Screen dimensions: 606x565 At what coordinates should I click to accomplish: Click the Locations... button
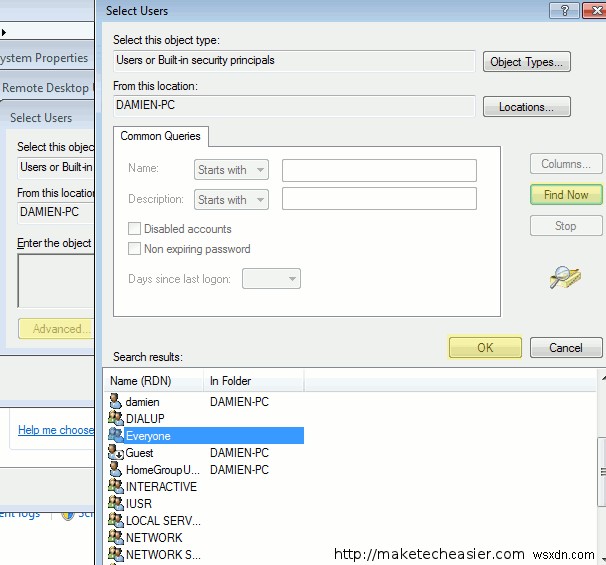tap(526, 107)
